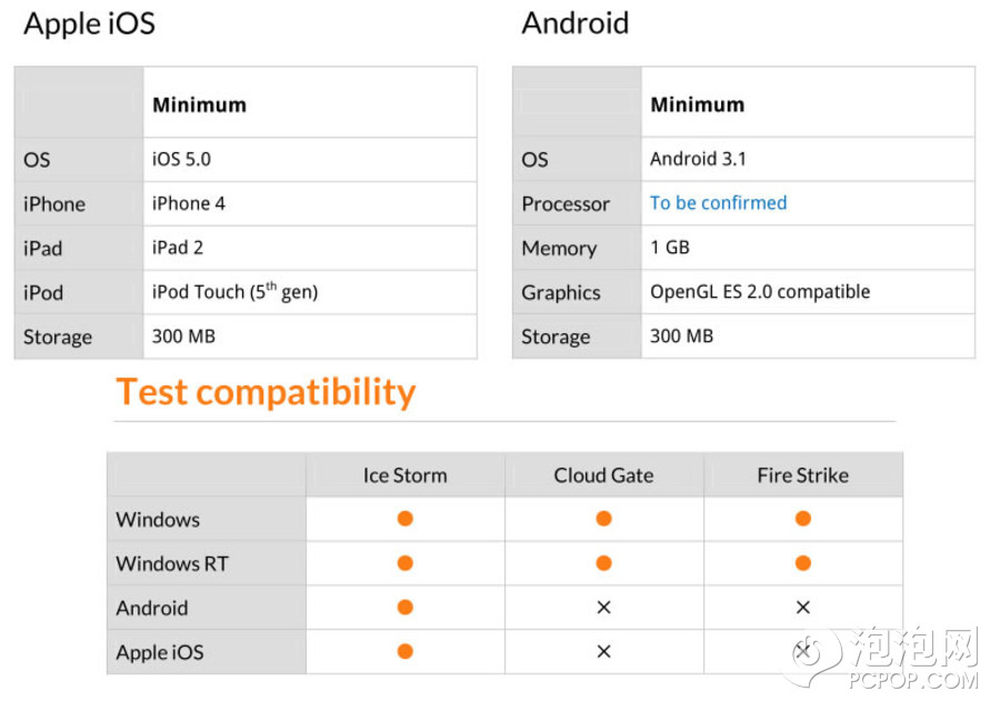1000x711 pixels.
Task: Click the orange dot for Windows Ice Storm
Action: pos(405,518)
